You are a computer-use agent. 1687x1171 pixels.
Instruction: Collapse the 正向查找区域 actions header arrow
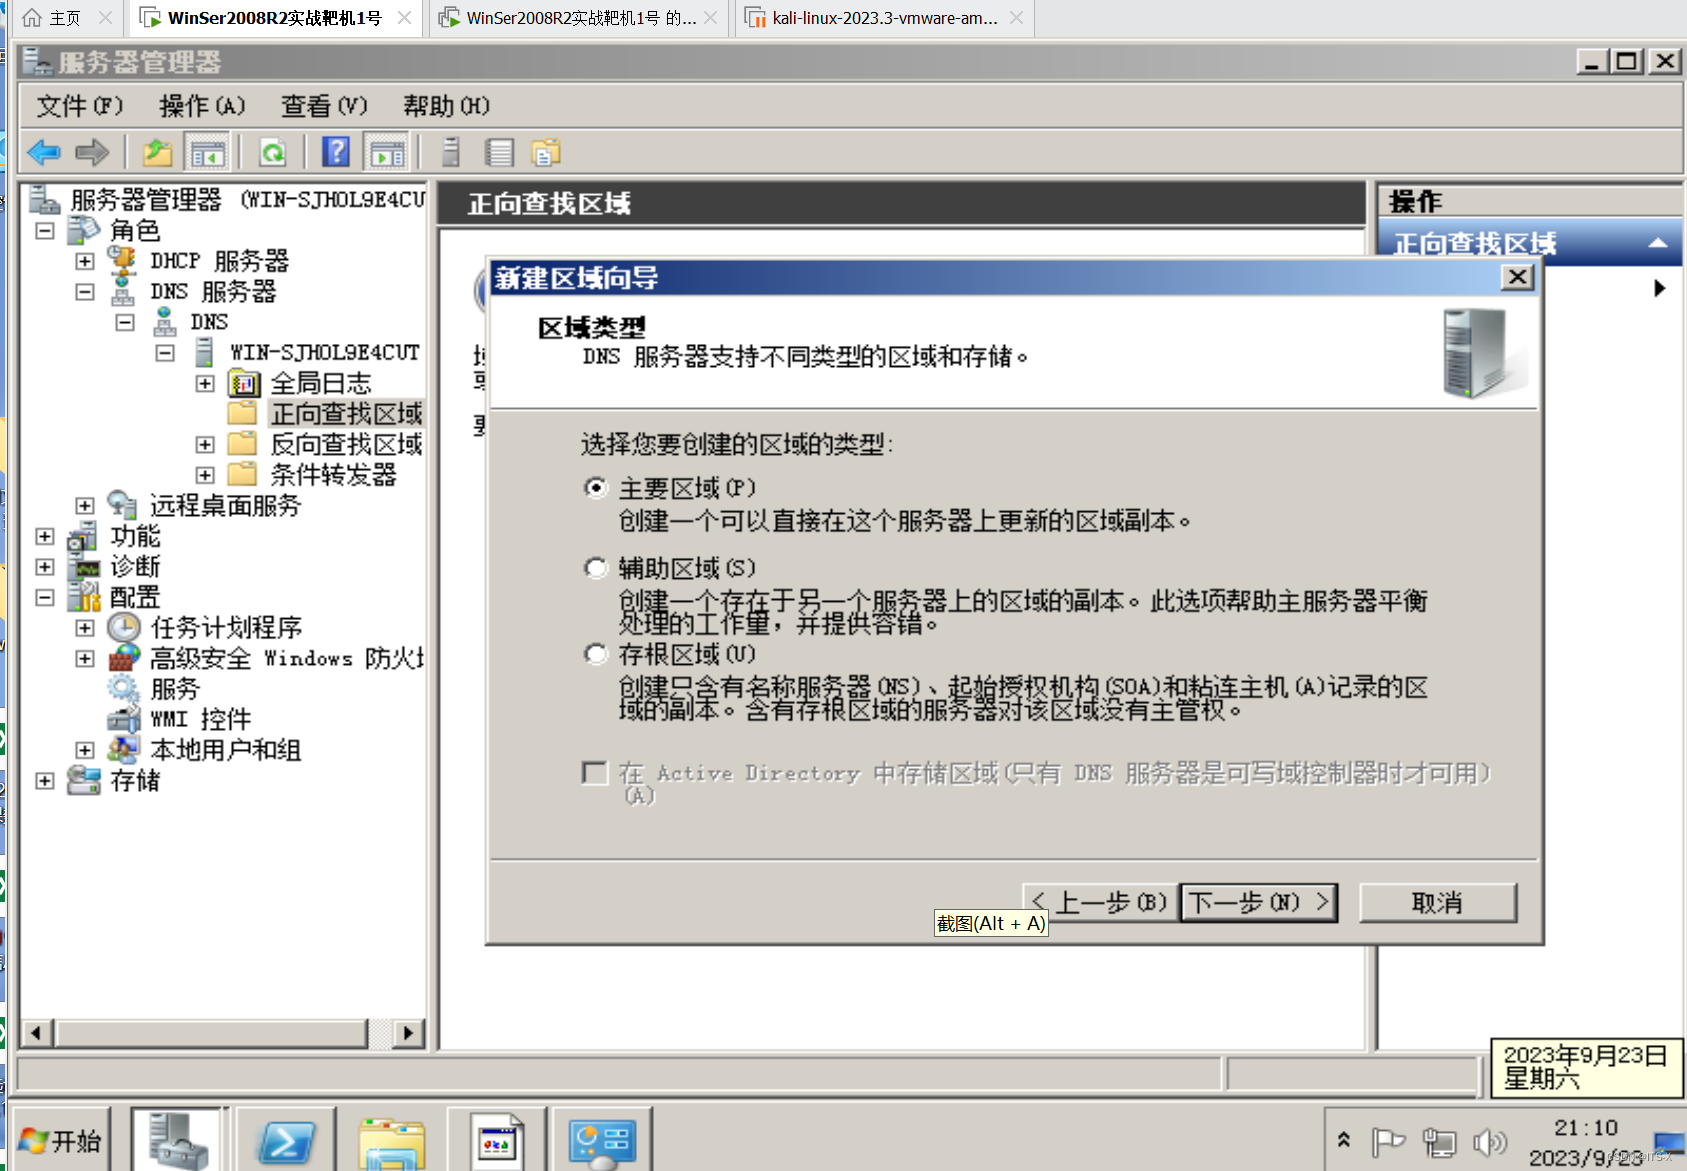point(1658,243)
